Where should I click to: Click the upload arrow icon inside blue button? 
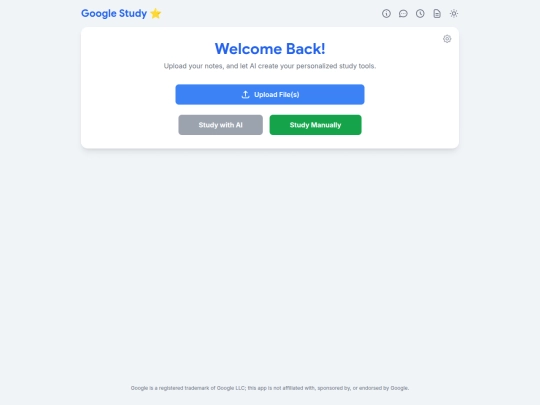point(245,94)
